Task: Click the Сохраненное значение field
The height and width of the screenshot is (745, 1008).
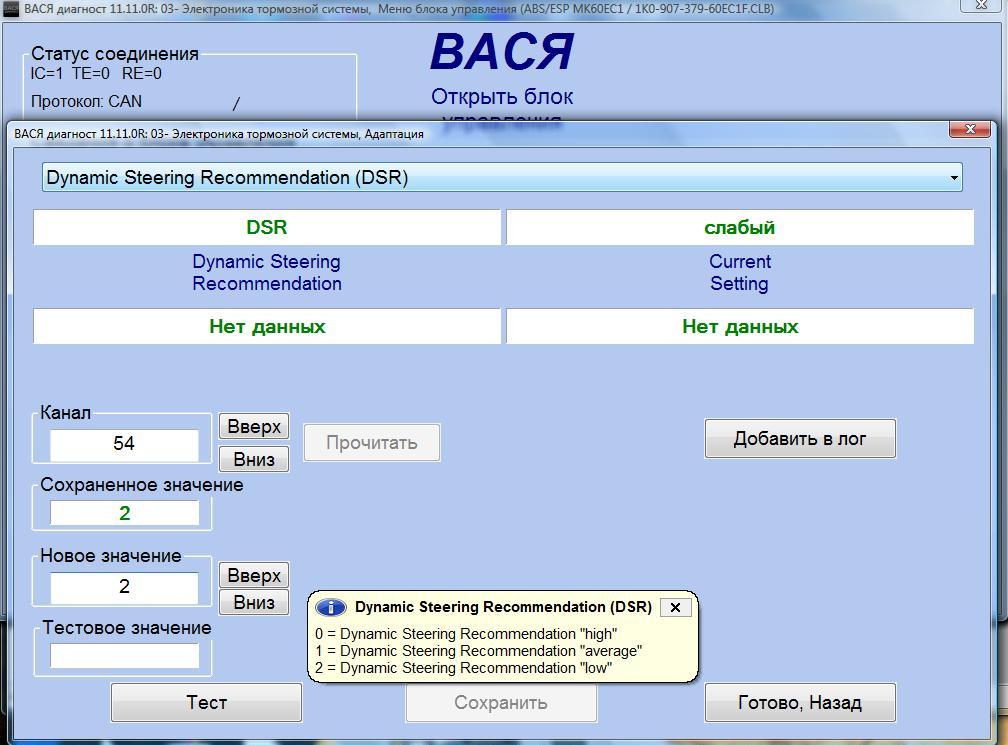Action: pyautogui.click(x=125, y=513)
